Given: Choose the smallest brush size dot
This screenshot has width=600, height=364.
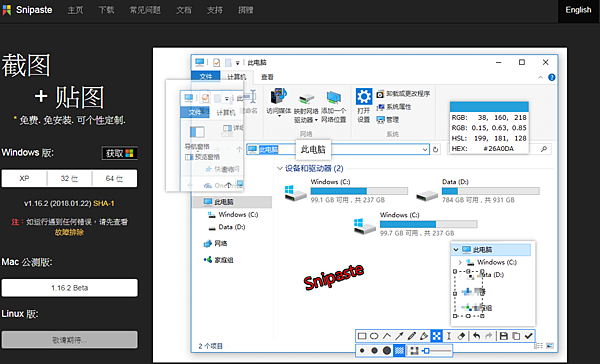Looking at the screenshot, I should [x=362, y=351].
